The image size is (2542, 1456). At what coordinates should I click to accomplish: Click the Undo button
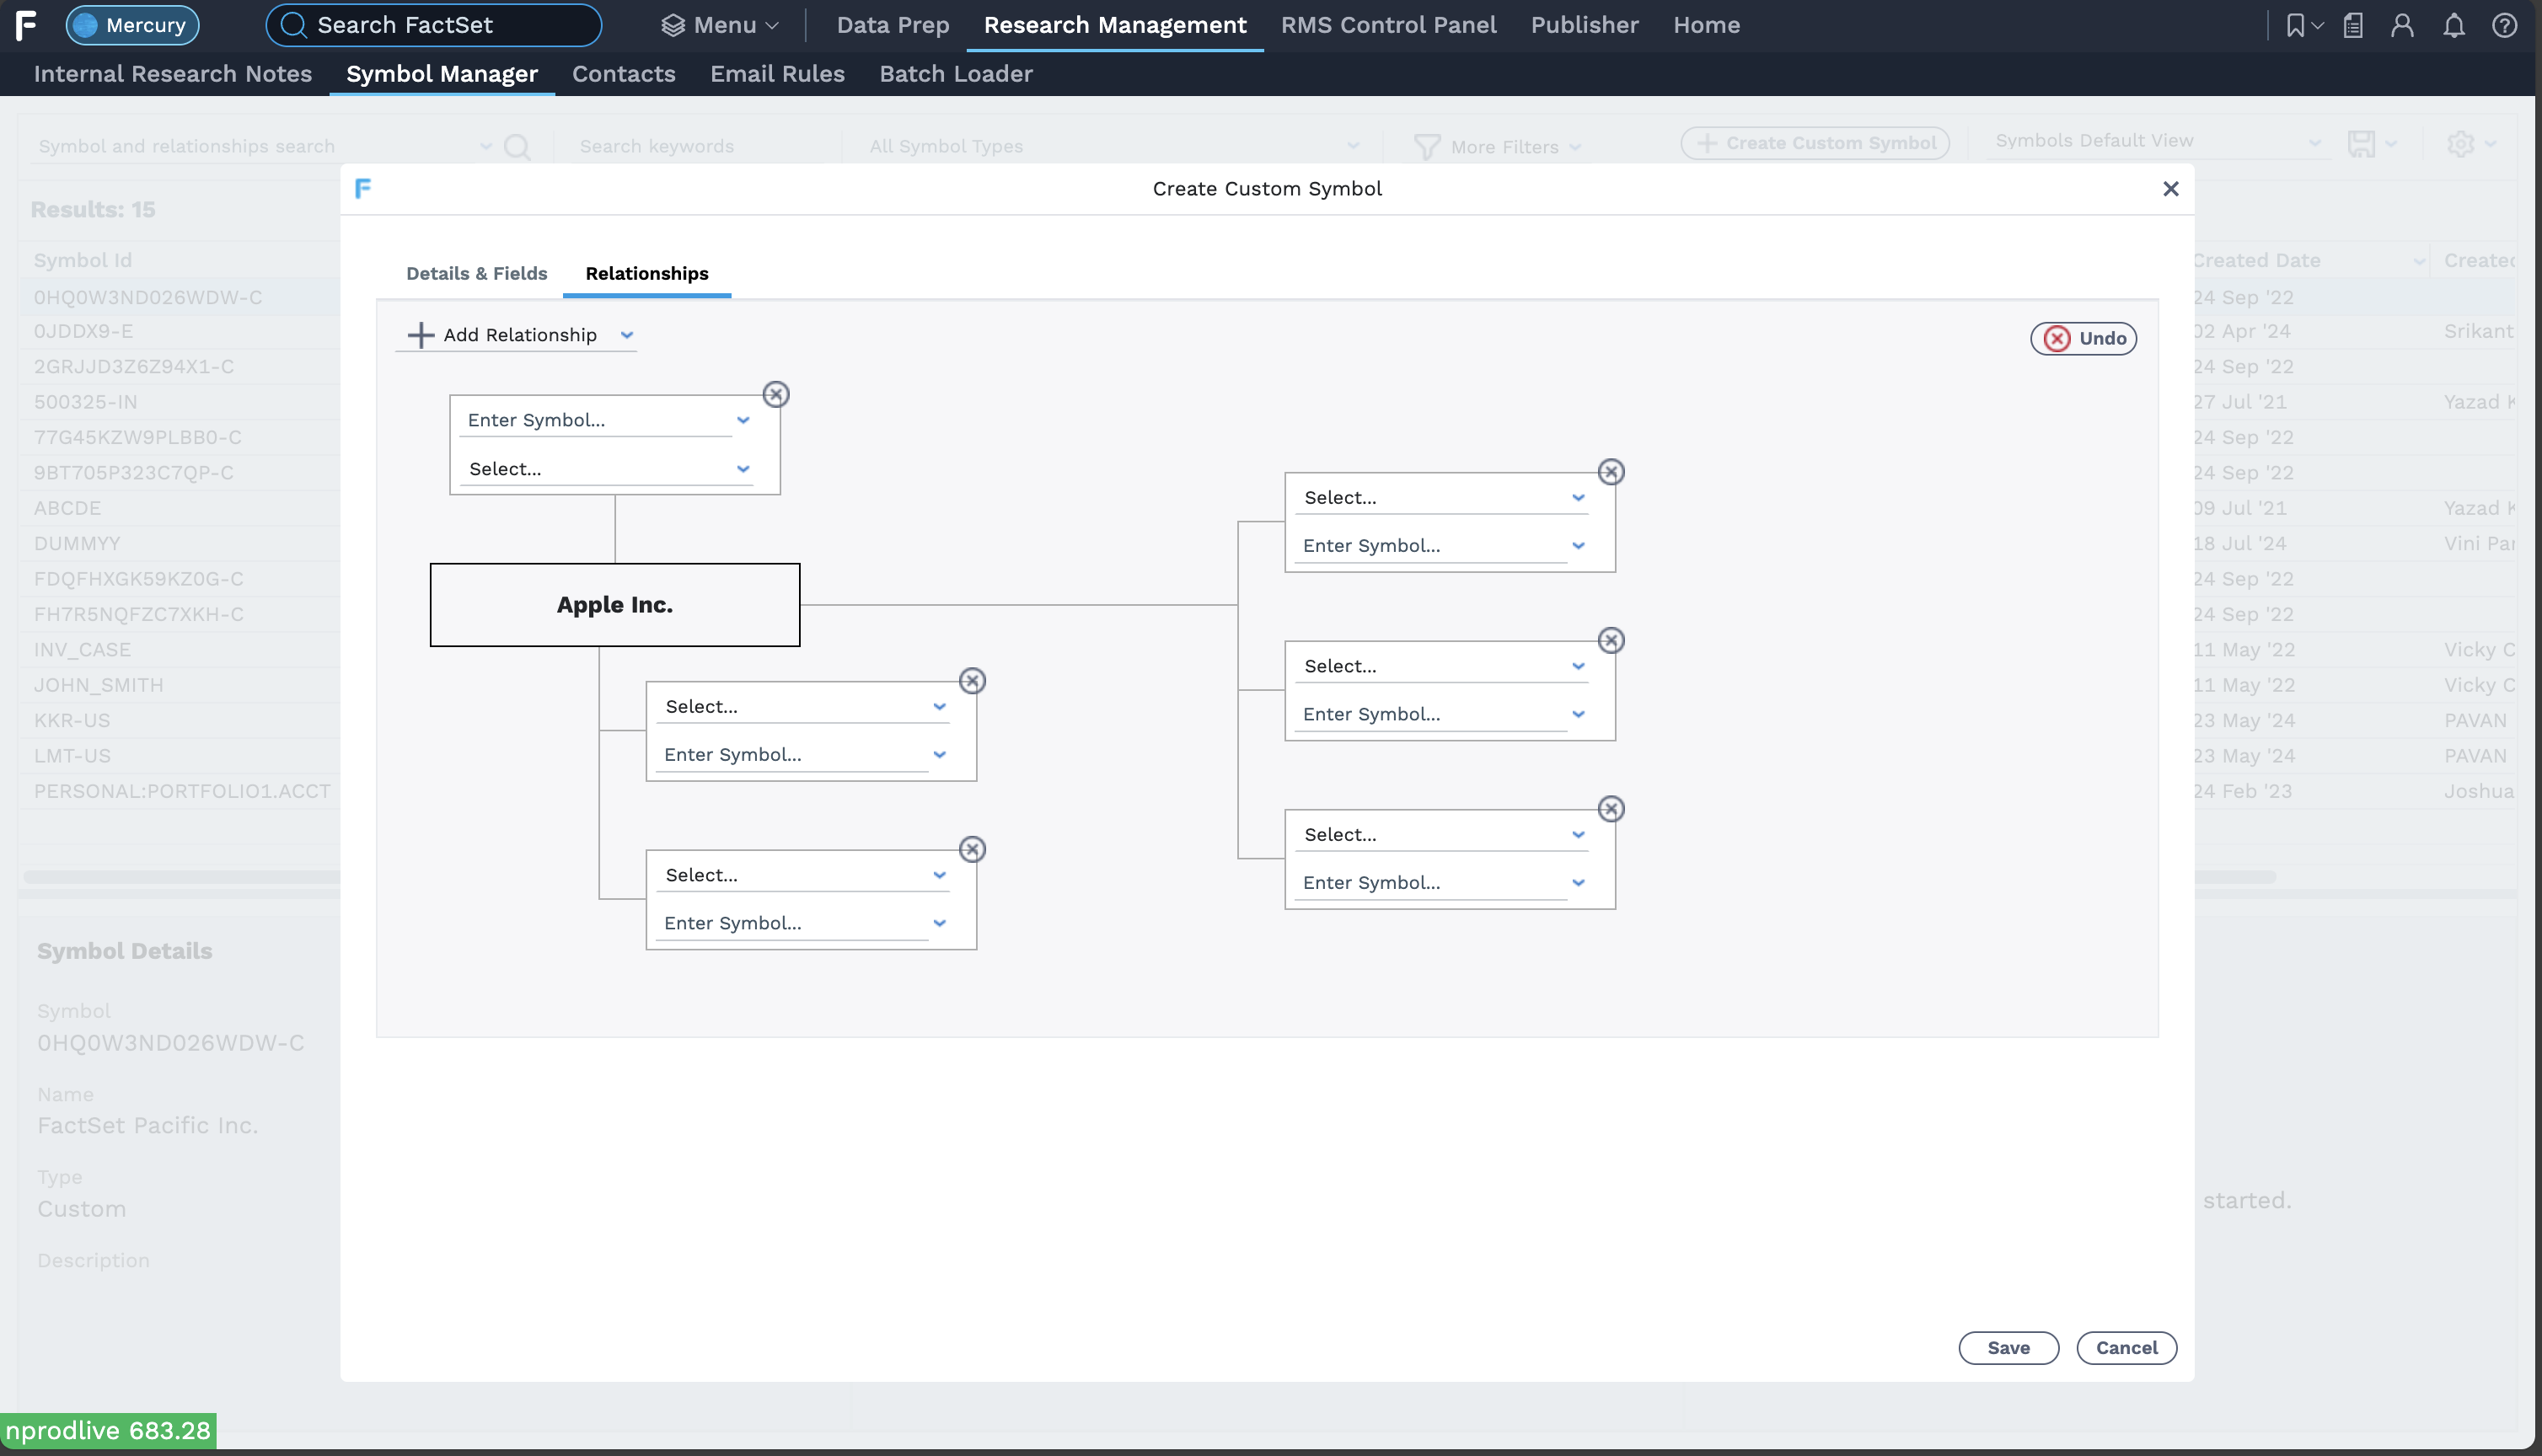pyautogui.click(x=2084, y=338)
